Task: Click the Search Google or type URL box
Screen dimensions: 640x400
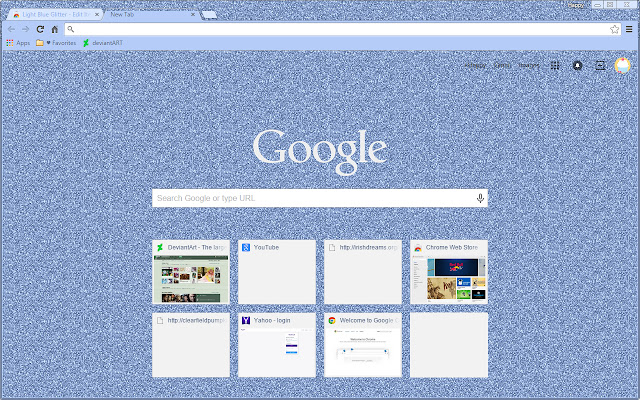Action: click(x=320, y=198)
